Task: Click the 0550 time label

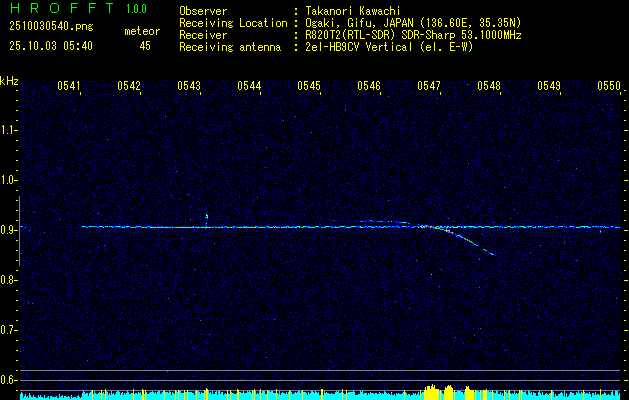Action: pyautogui.click(x=609, y=87)
